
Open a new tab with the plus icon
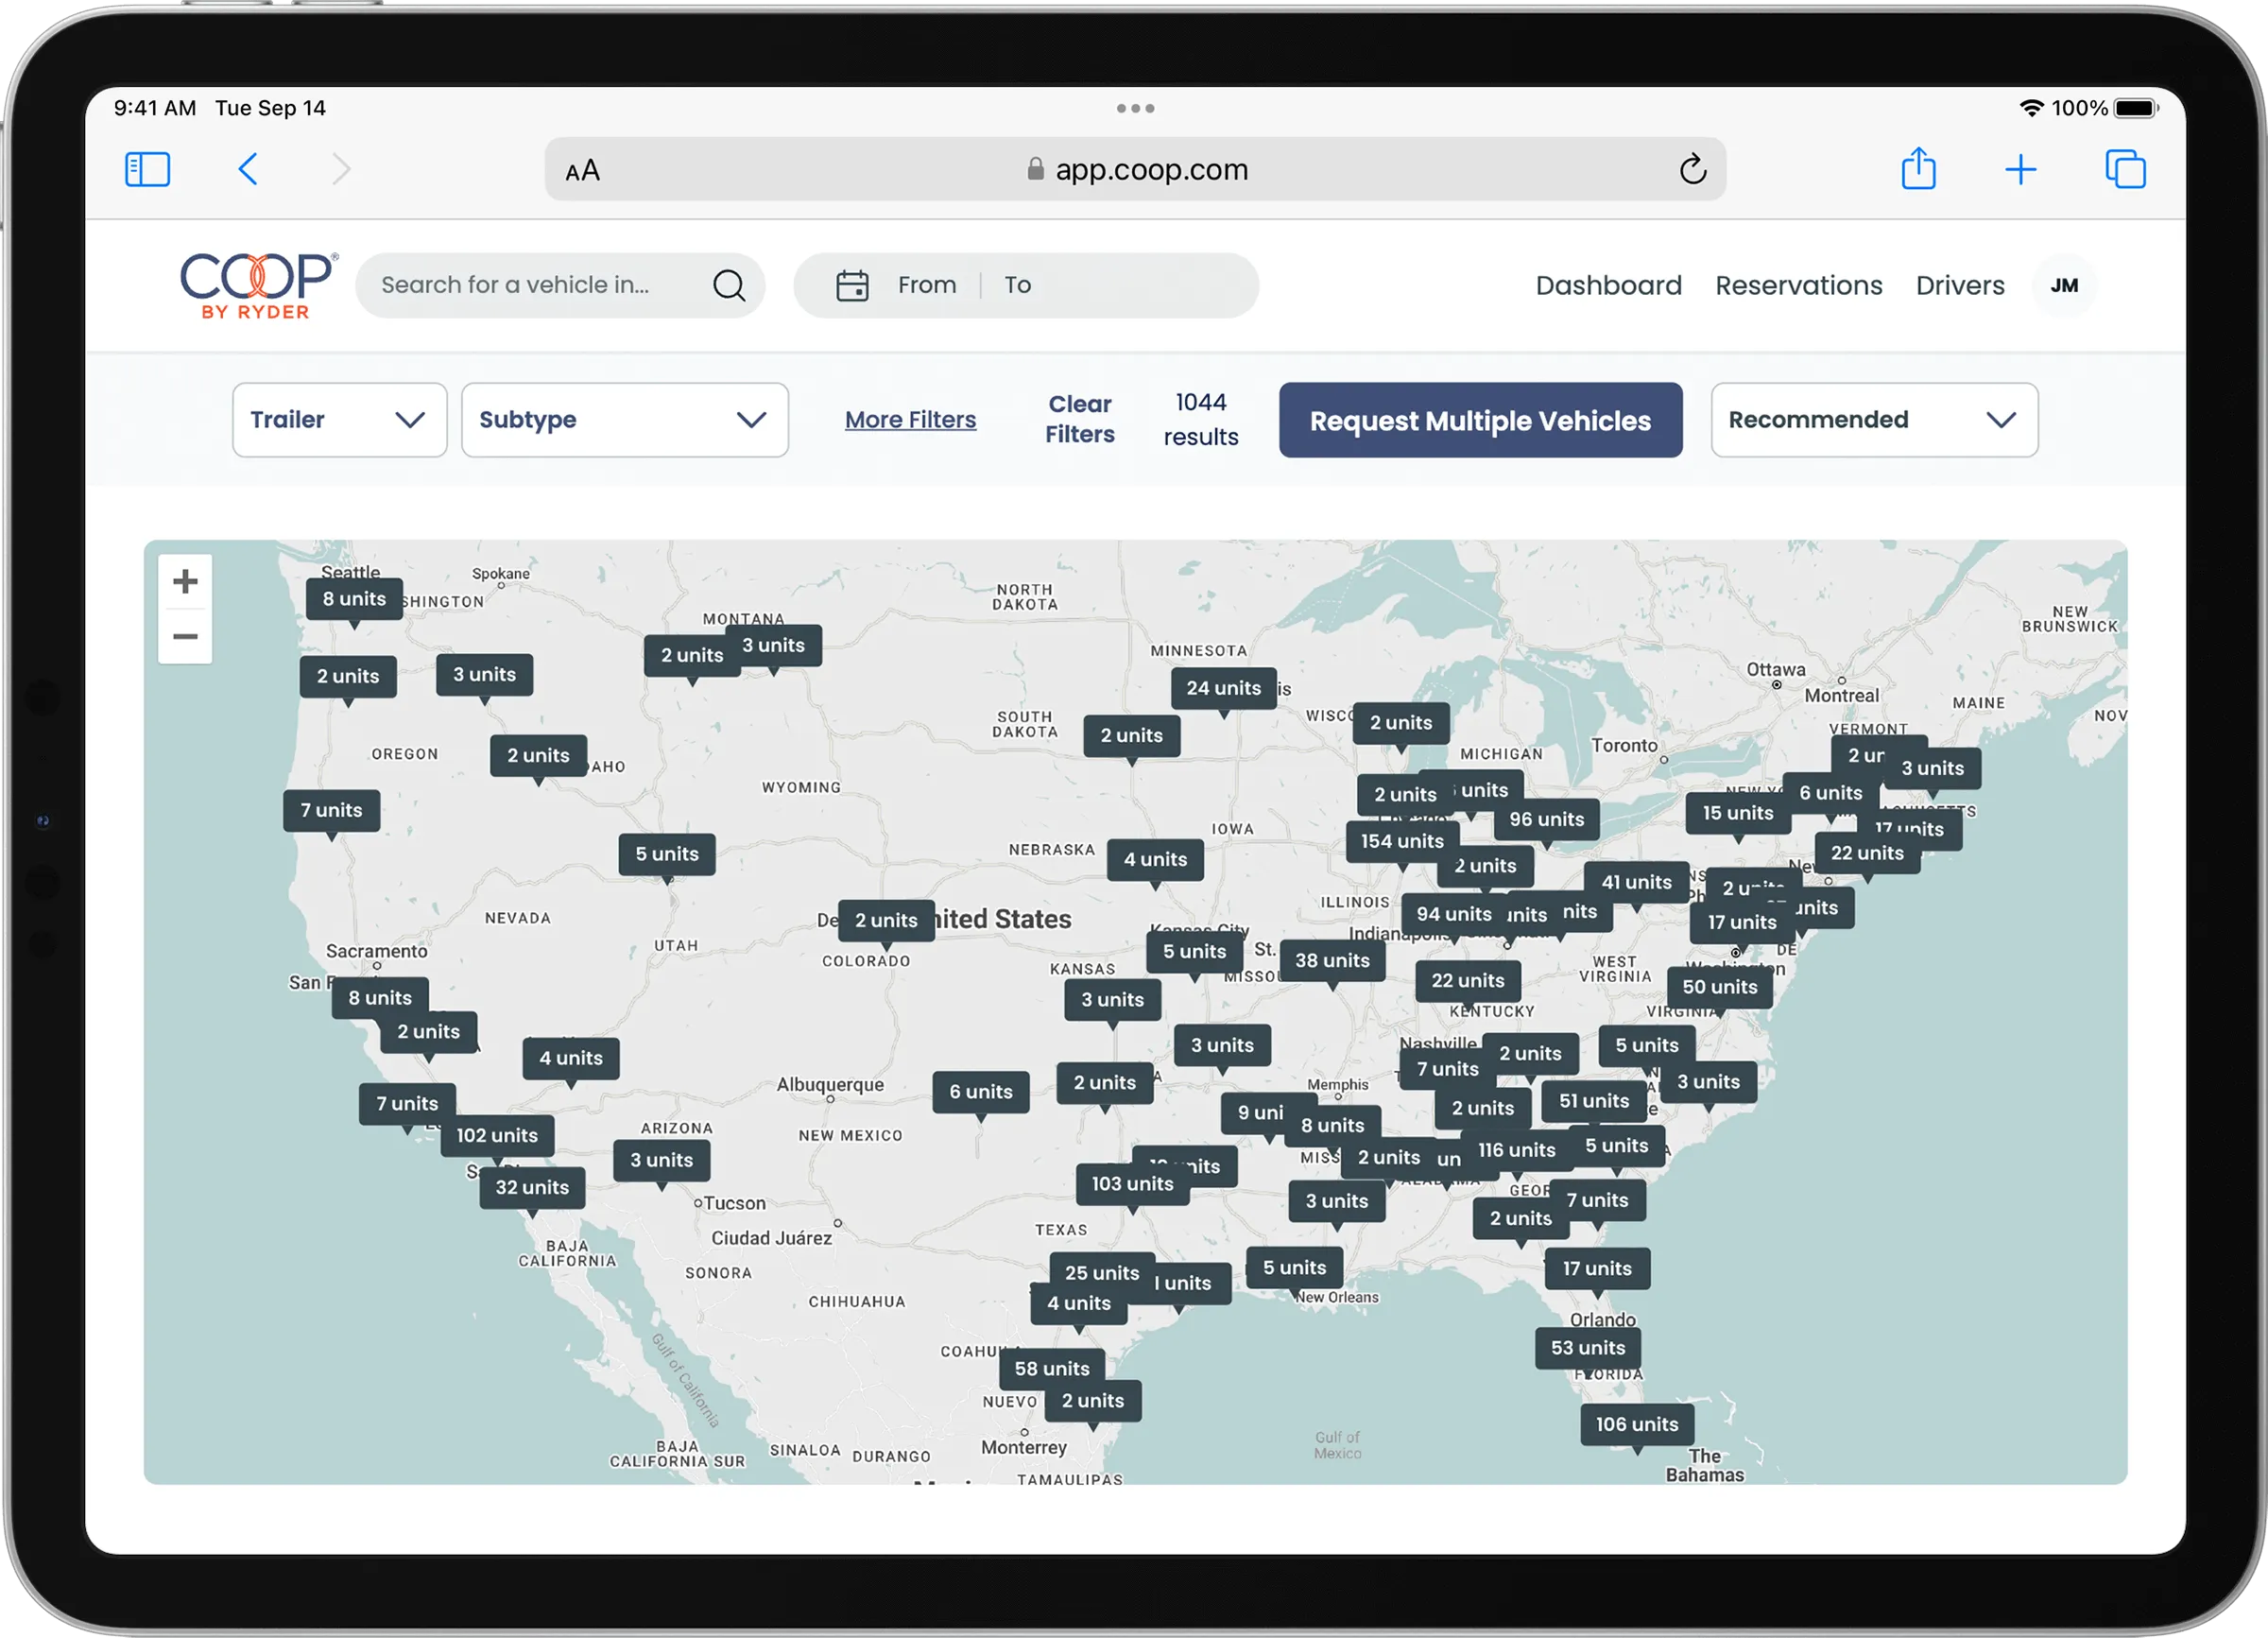pyautogui.click(x=2020, y=169)
